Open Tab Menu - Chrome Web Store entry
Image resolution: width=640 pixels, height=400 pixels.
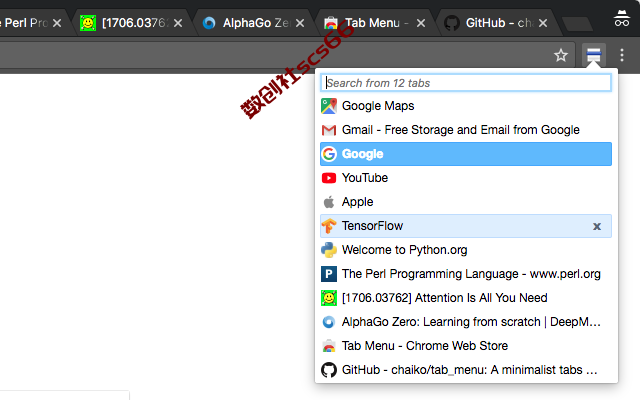coord(466,346)
